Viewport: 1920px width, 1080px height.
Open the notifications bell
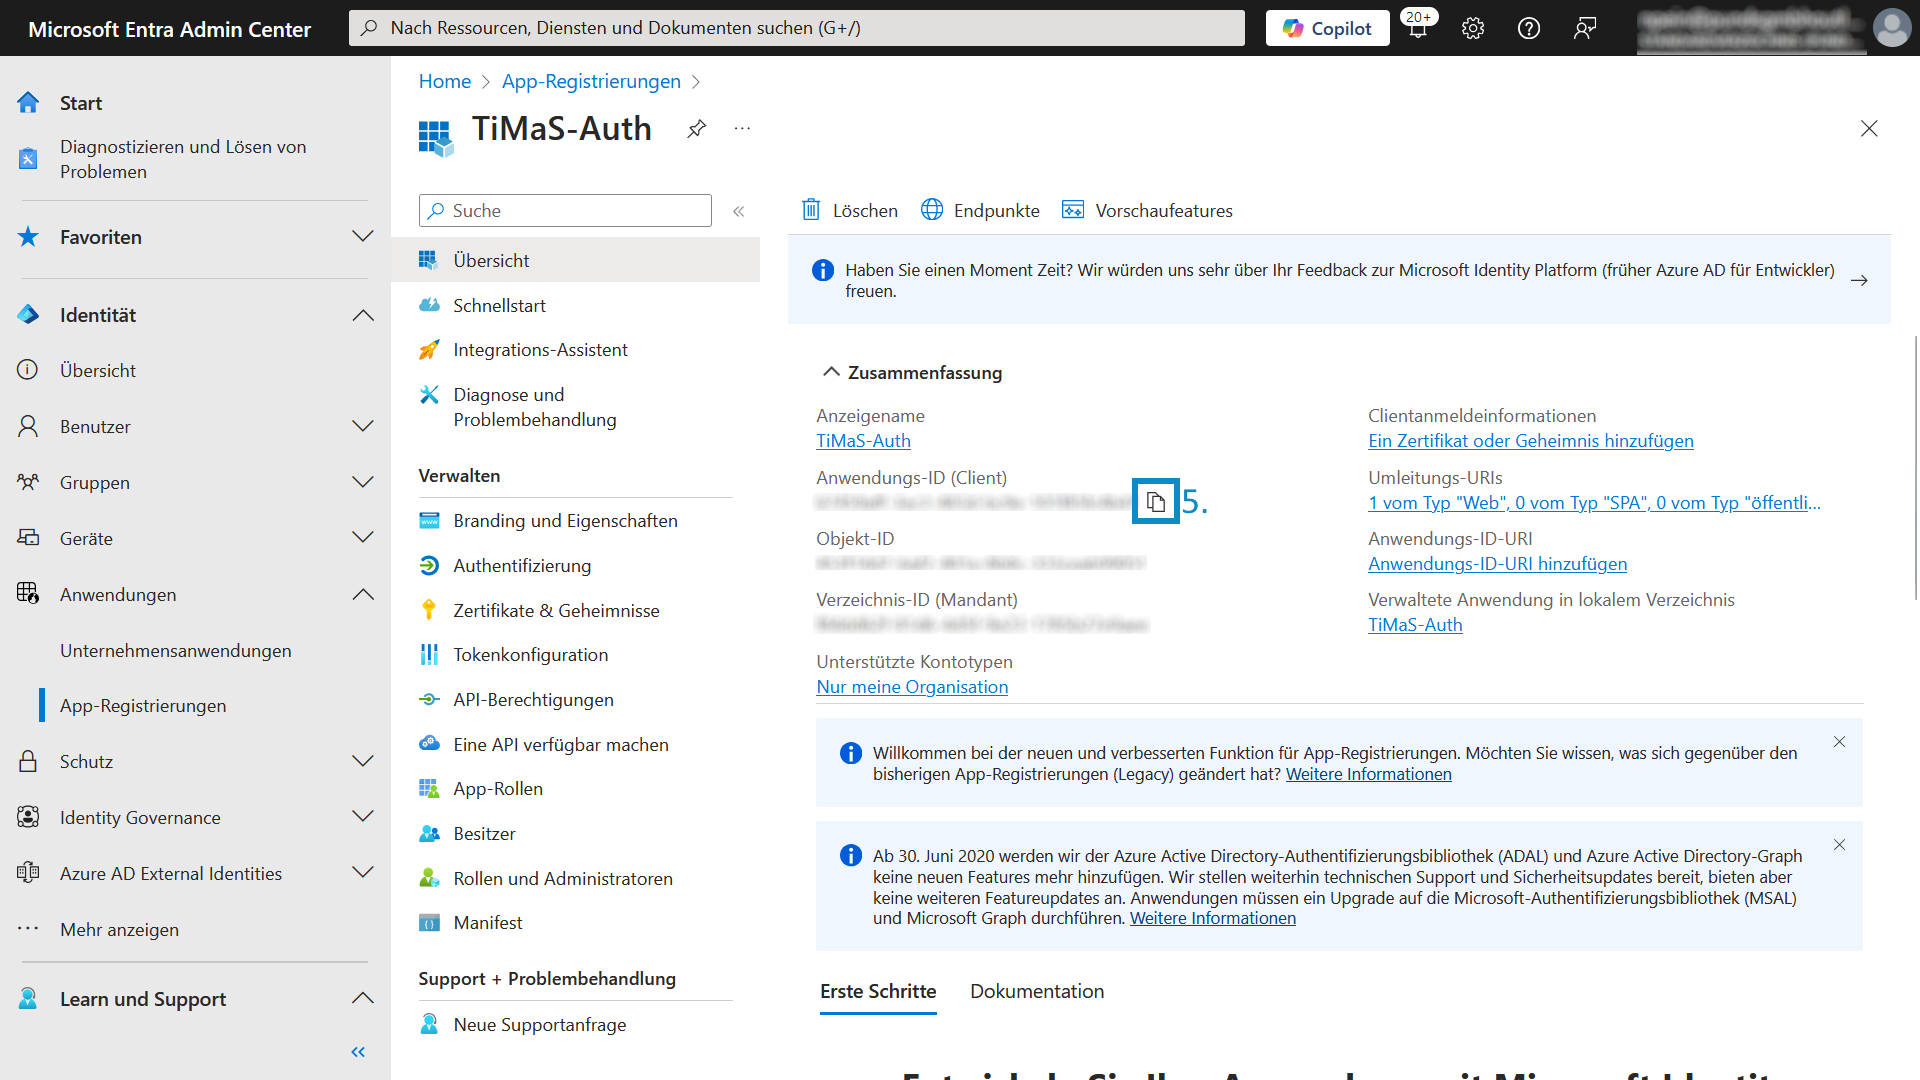[x=1418, y=26]
